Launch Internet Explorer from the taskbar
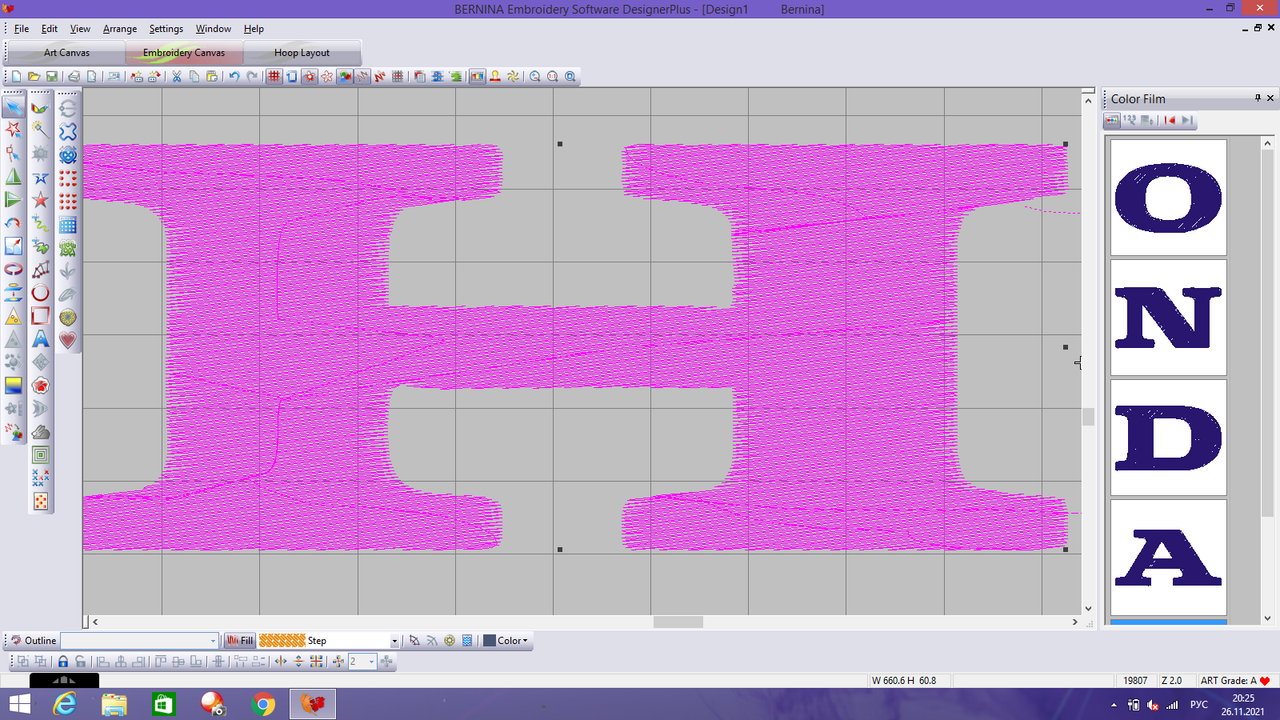1280x720 pixels. tap(67, 704)
